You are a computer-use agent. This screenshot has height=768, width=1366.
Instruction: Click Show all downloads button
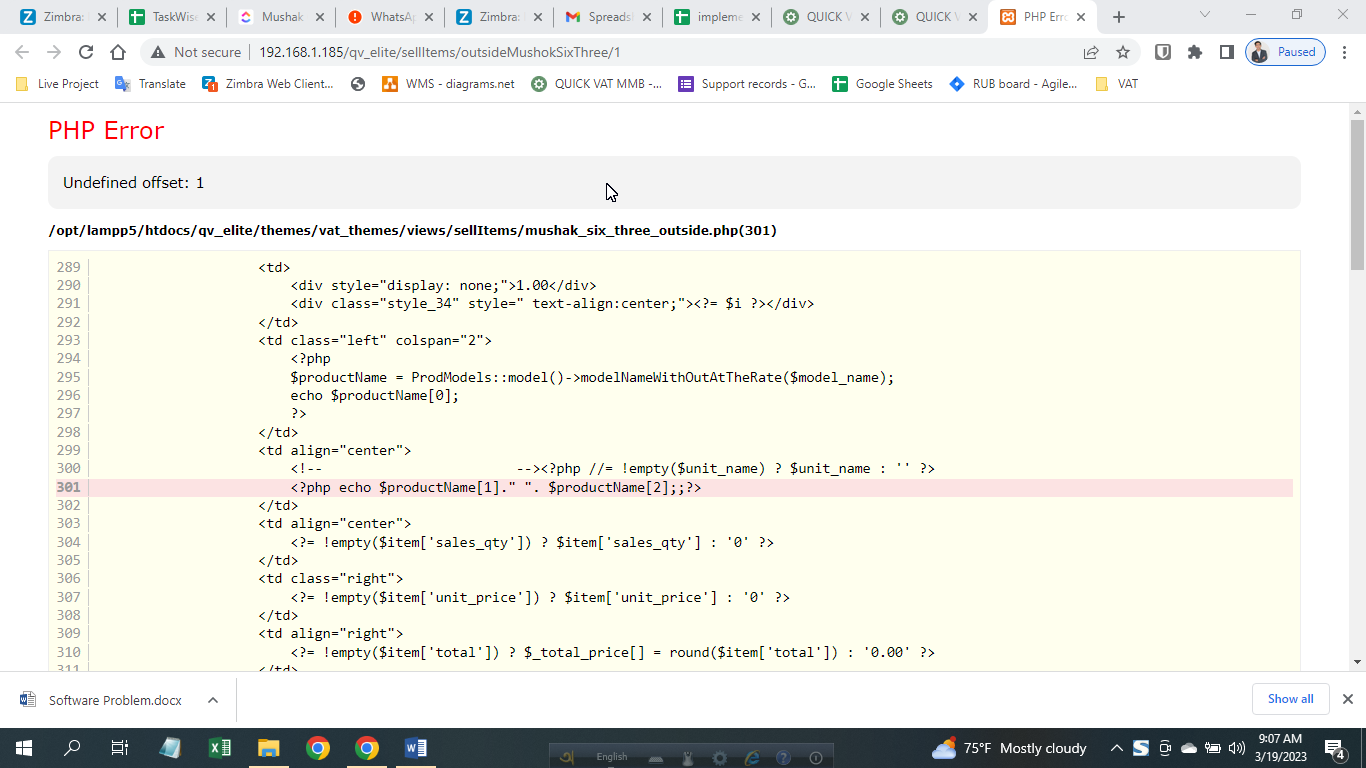click(x=1290, y=699)
